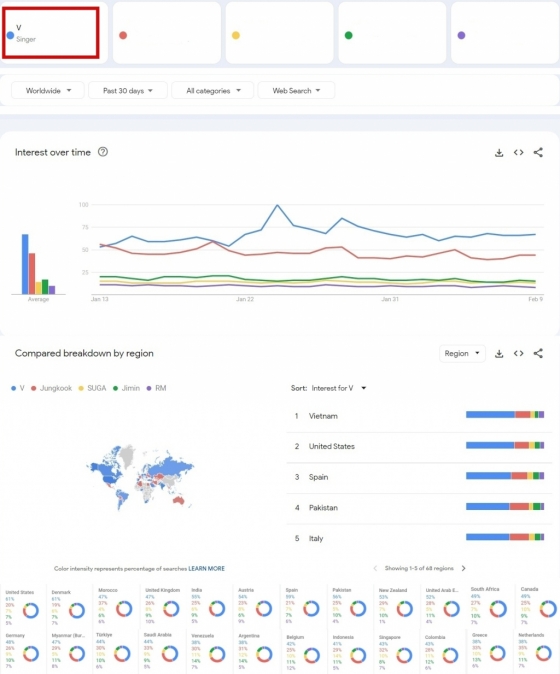Click the Singapore donut chart card
560x674 pixels.
point(398,653)
